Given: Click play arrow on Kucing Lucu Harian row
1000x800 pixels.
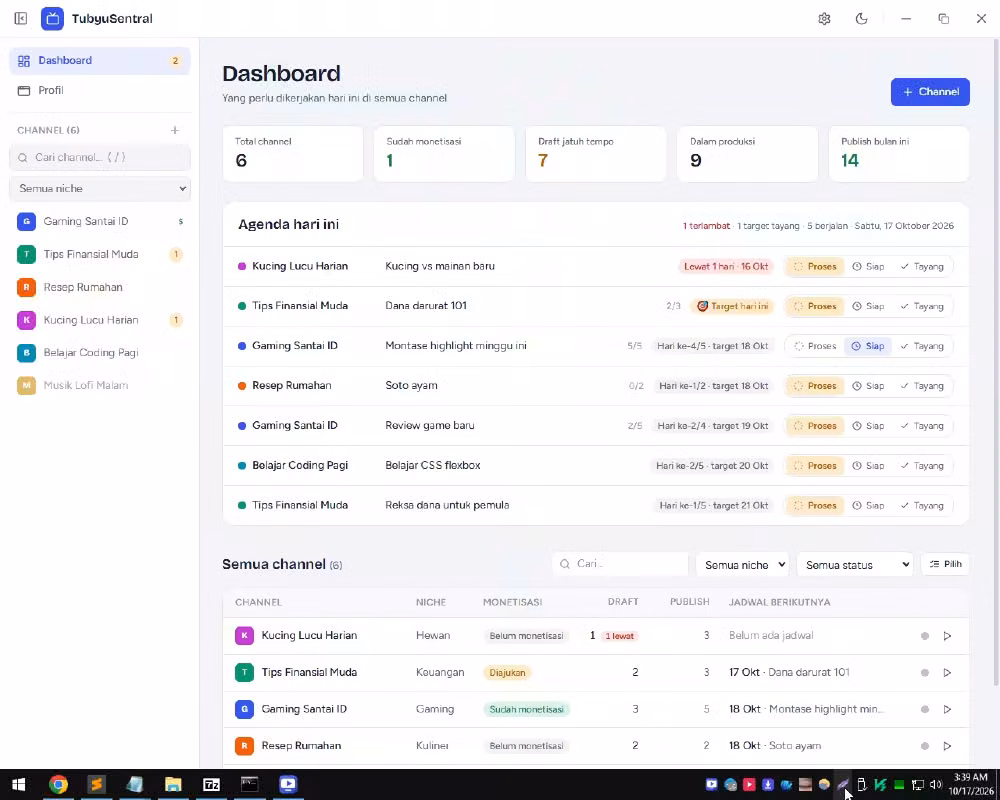Looking at the screenshot, I should click(947, 636).
